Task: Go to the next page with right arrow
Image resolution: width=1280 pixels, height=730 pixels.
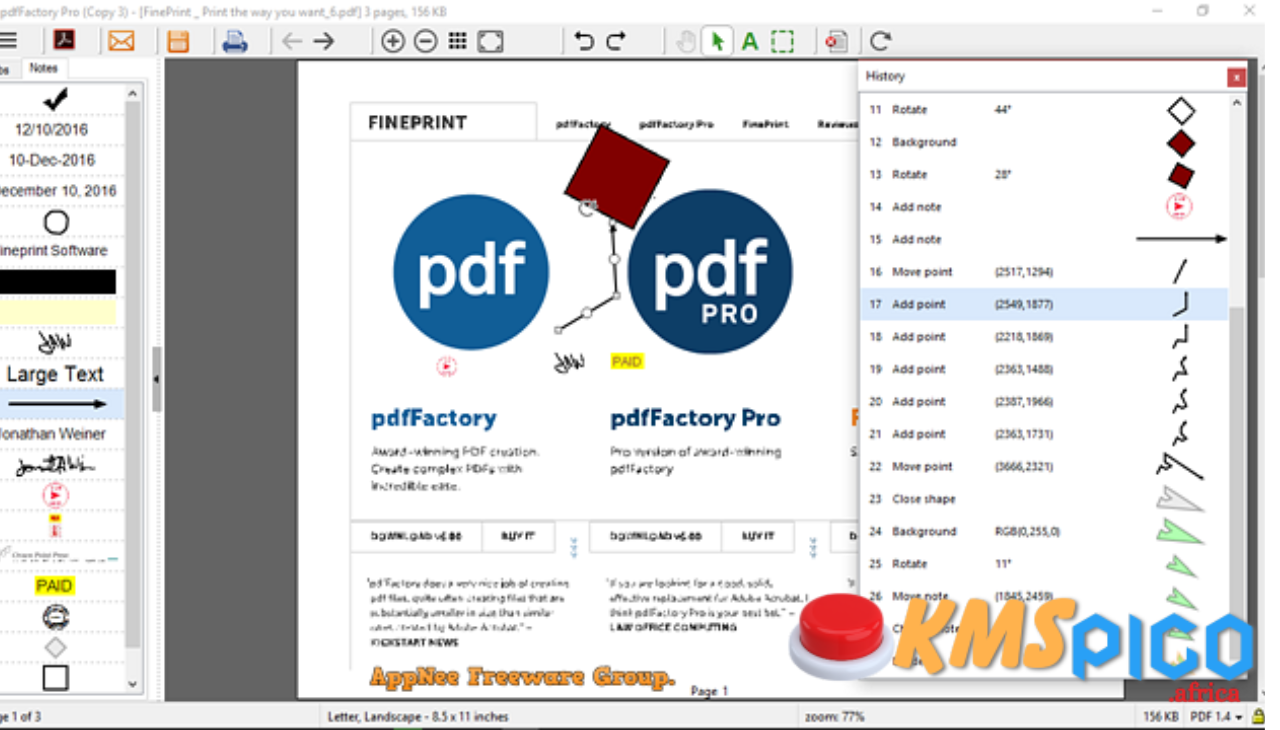Action: 323,41
